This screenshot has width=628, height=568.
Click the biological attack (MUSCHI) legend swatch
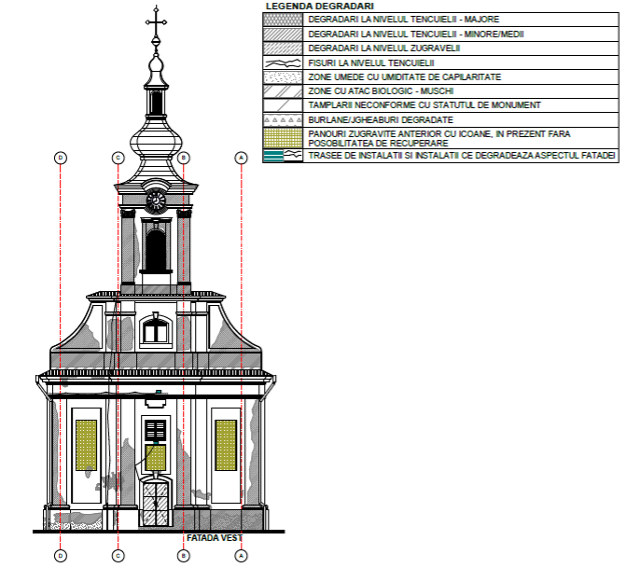pos(283,91)
